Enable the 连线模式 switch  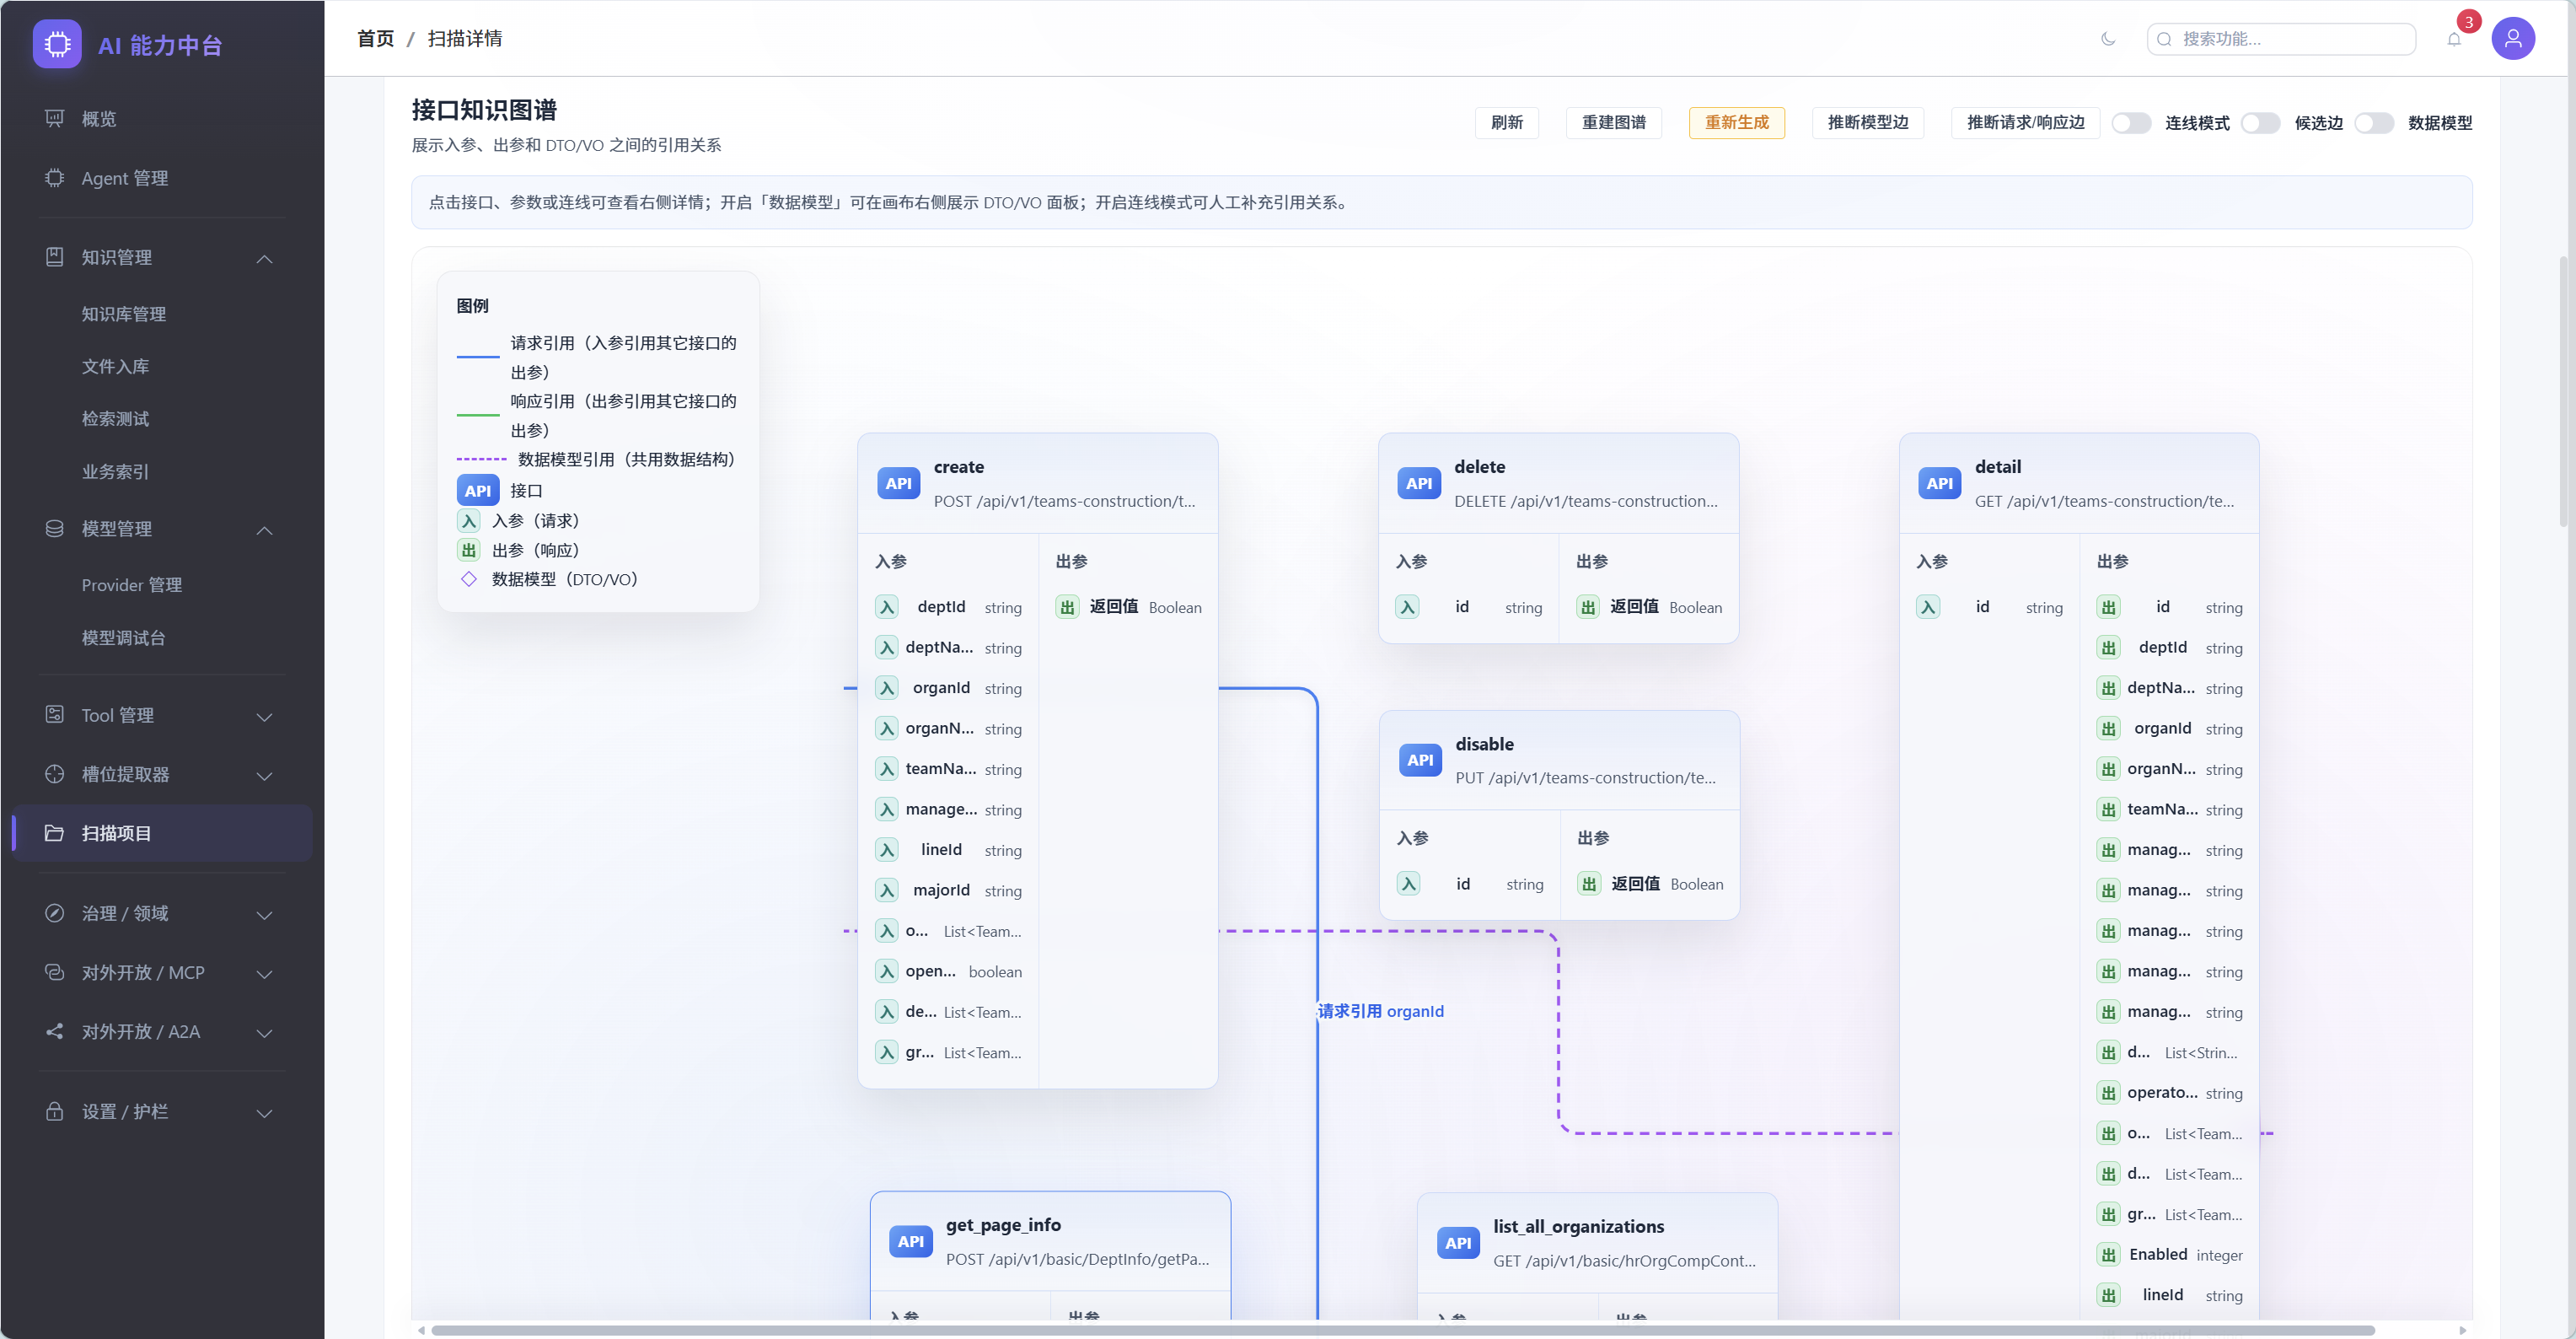(x=2131, y=123)
